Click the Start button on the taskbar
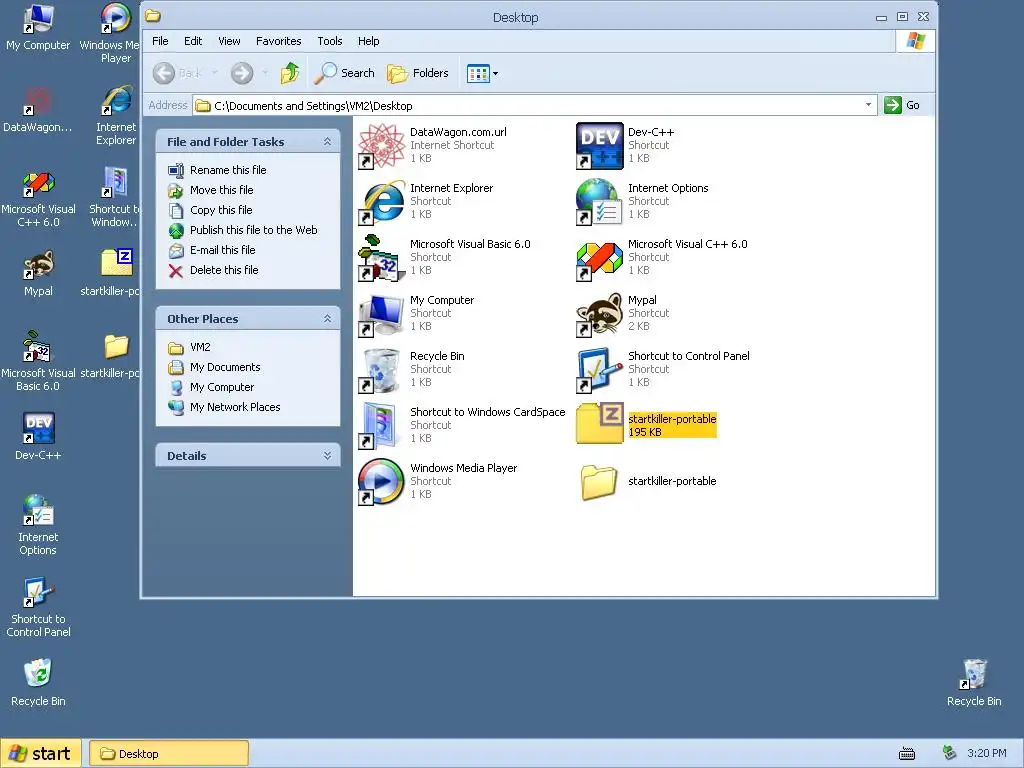Screen dimensions: 1024x768 click(x=40, y=753)
